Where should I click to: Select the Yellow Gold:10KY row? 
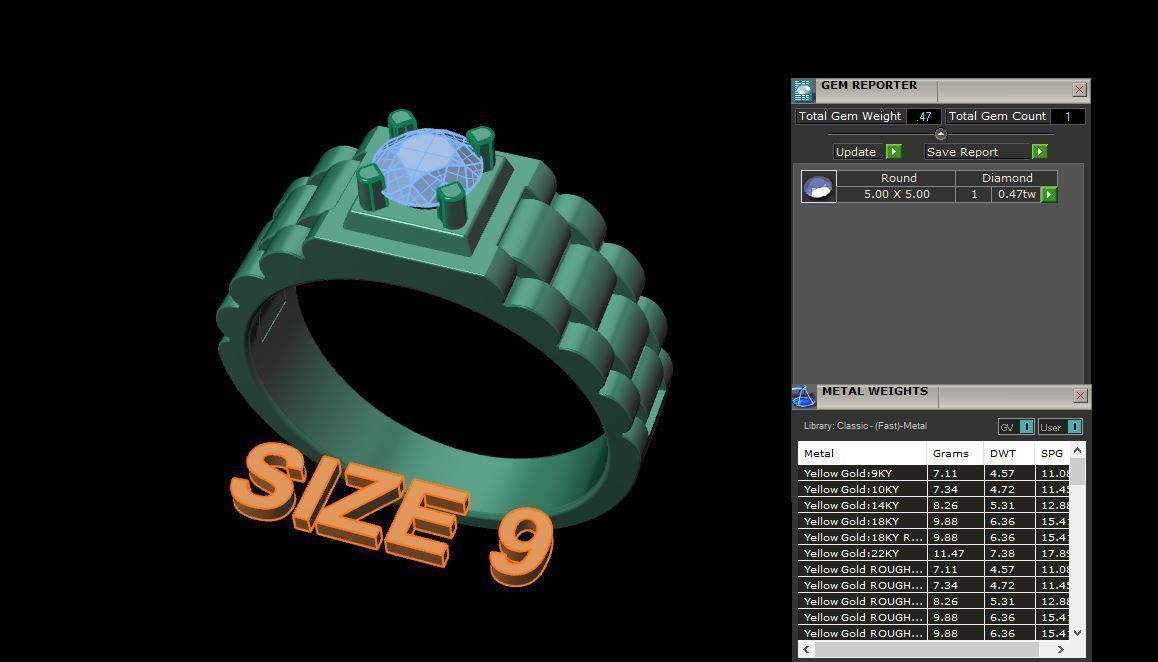pos(933,489)
